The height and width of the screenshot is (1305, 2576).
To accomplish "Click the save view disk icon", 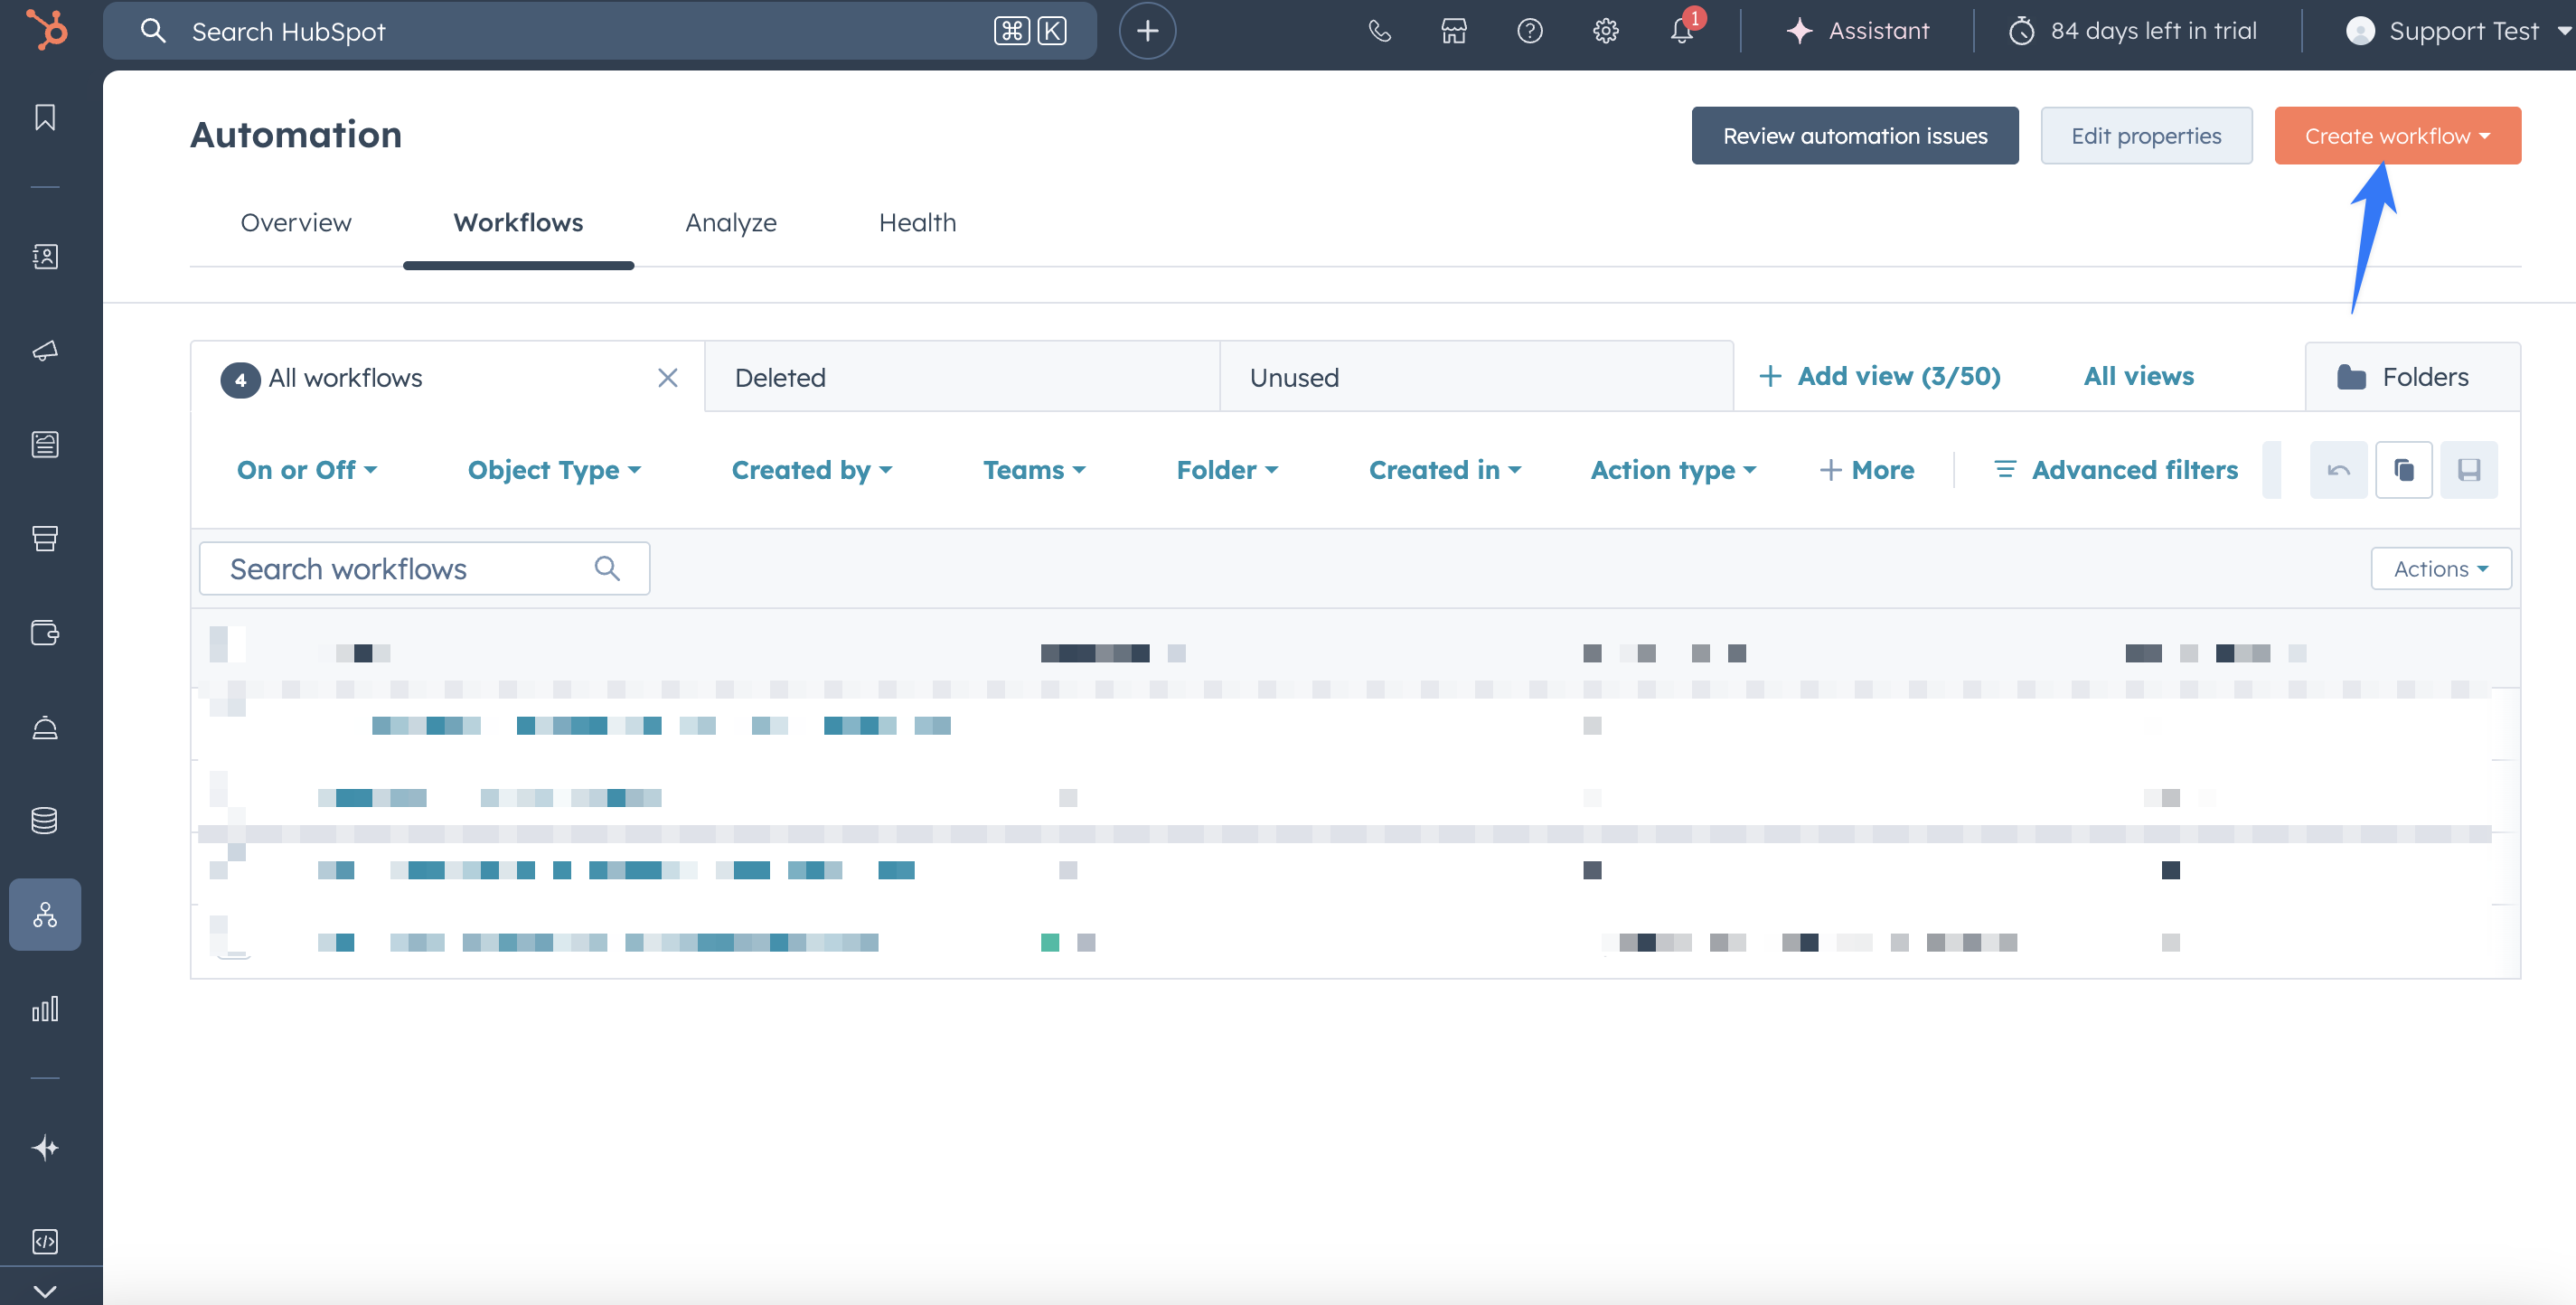I will click(2469, 470).
